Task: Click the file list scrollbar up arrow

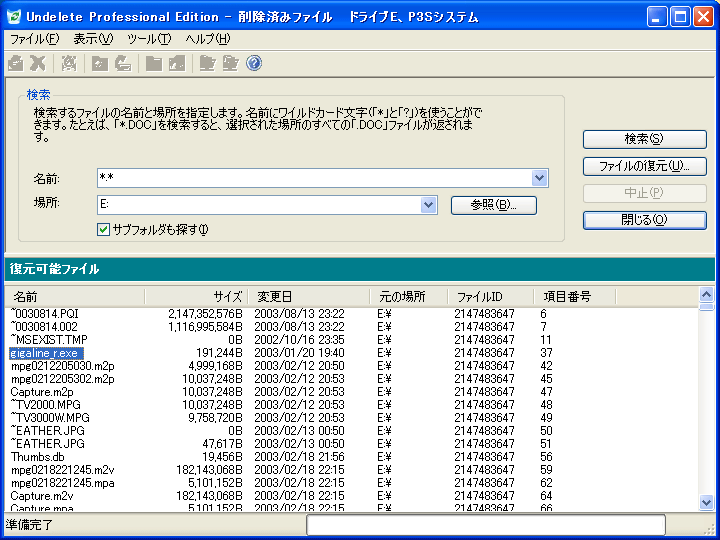Action: [x=706, y=294]
